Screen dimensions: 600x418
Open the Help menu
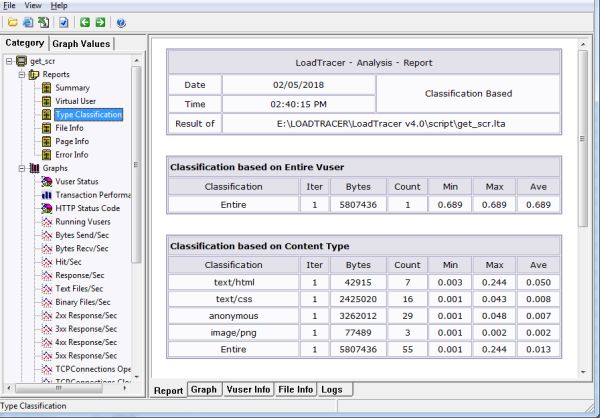pyautogui.click(x=60, y=6)
